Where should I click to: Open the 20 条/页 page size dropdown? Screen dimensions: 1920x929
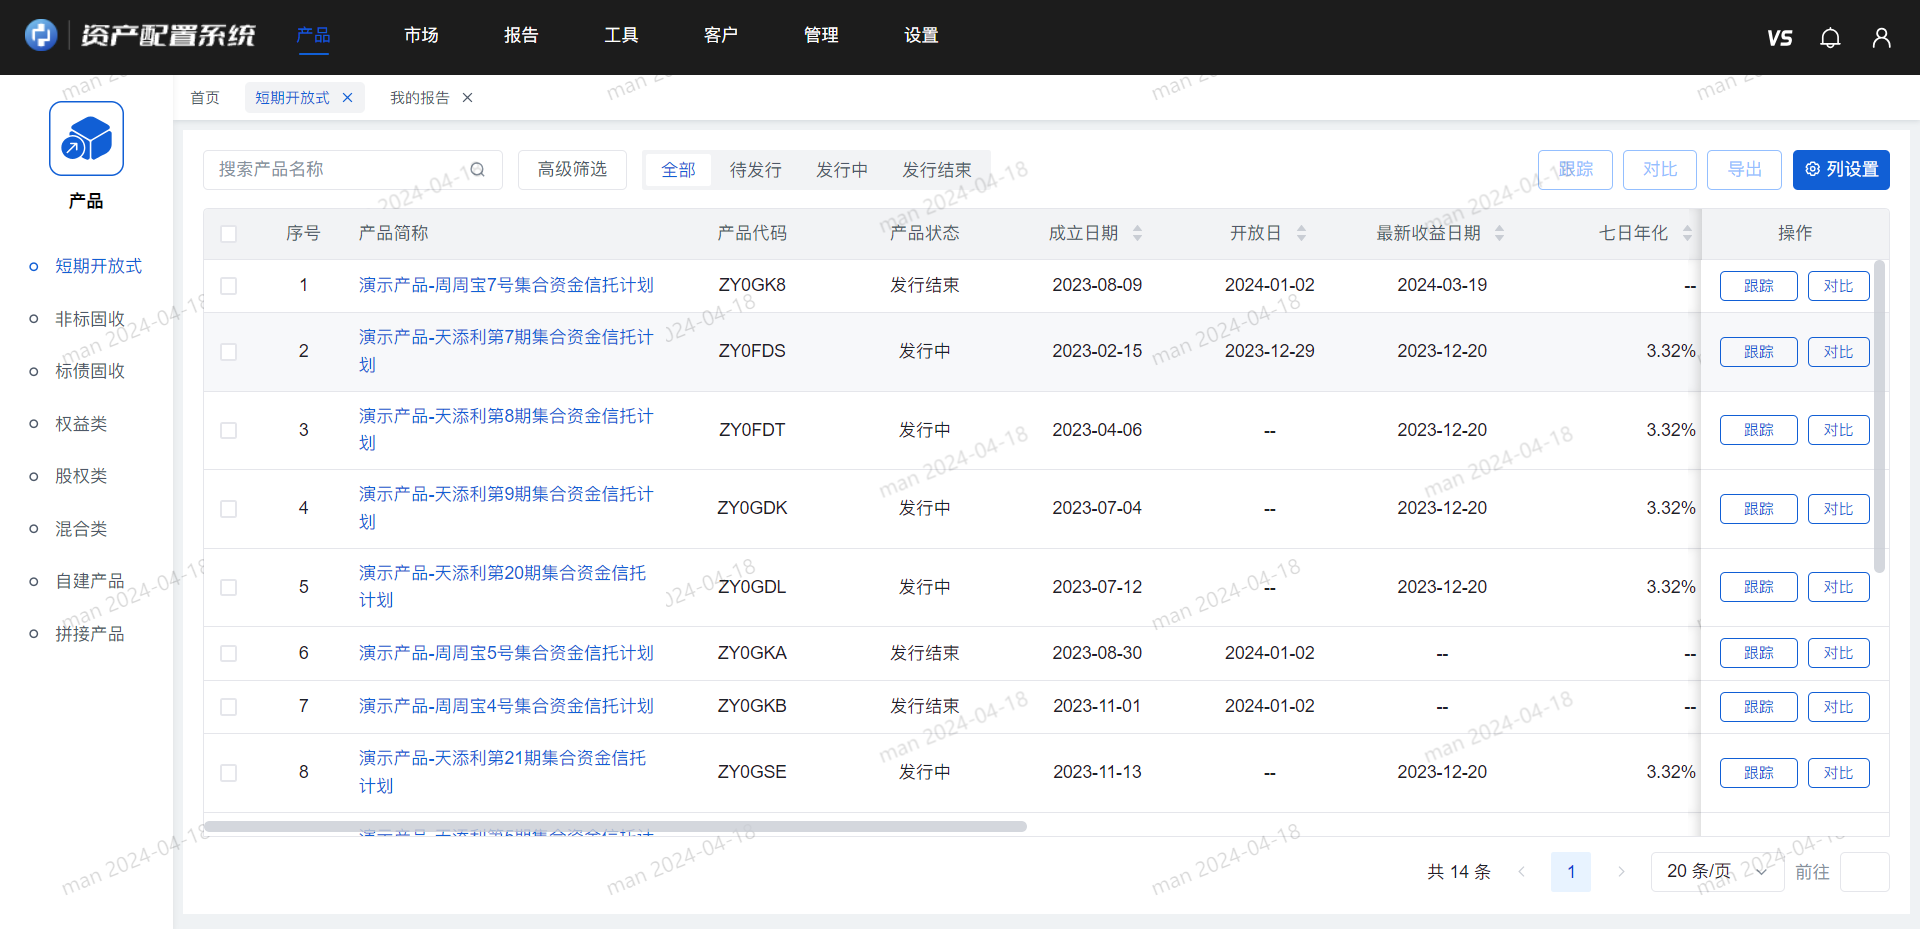tap(1717, 872)
